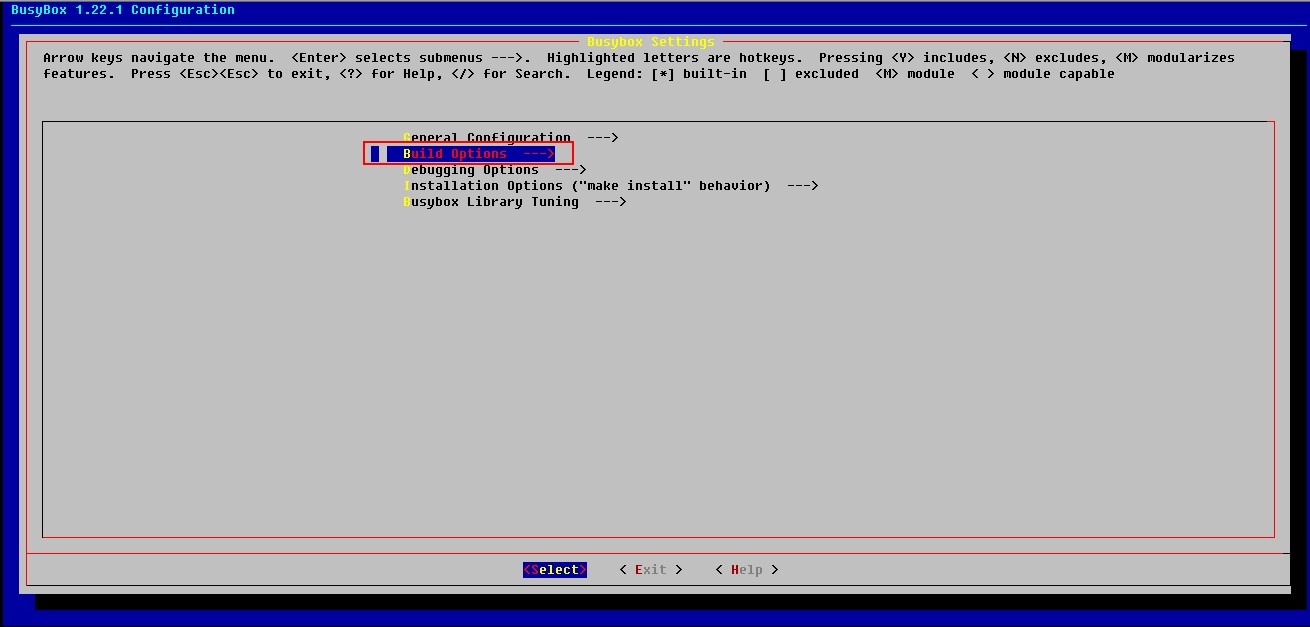Click hotkey letter I of Installation Options
The width and height of the screenshot is (1310, 627).
(x=407, y=186)
